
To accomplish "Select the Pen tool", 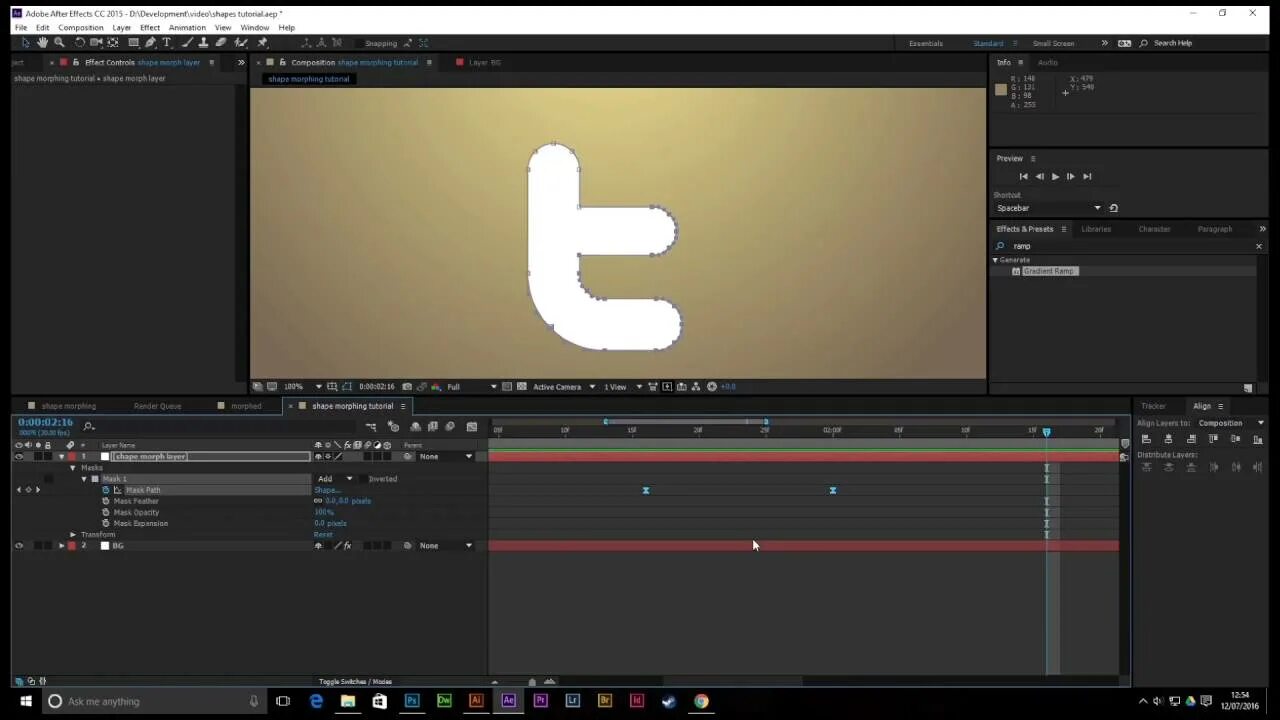I will coord(150,43).
